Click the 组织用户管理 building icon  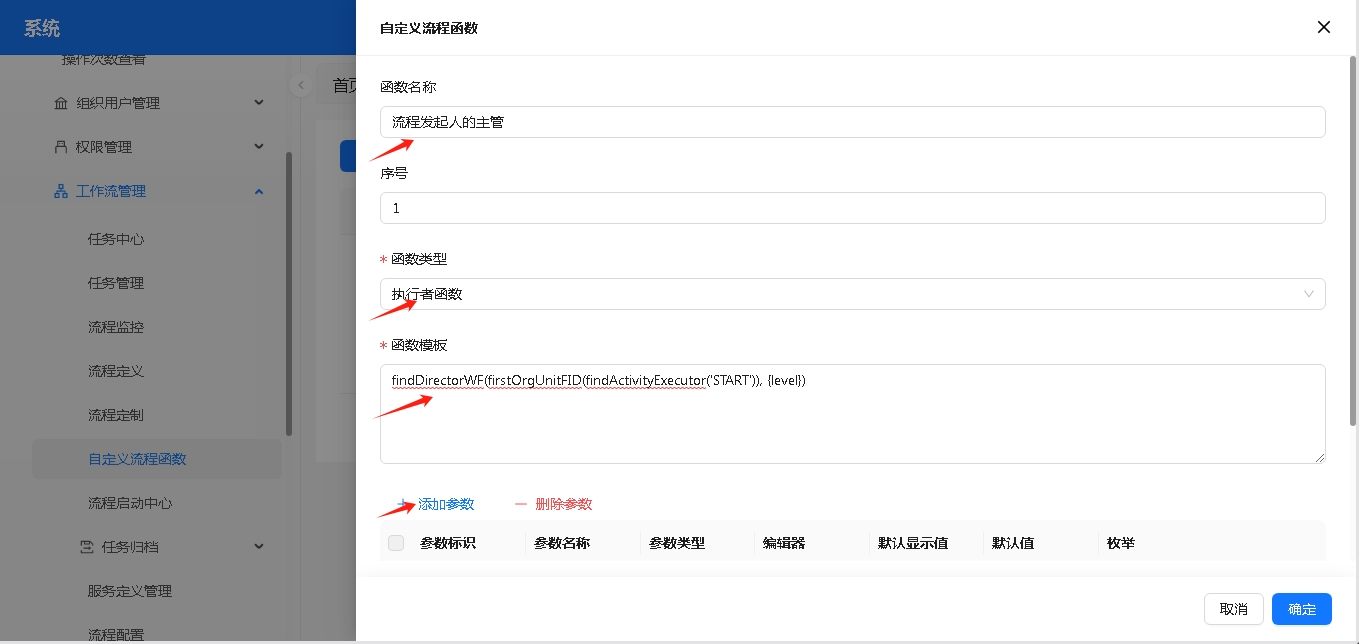point(60,103)
